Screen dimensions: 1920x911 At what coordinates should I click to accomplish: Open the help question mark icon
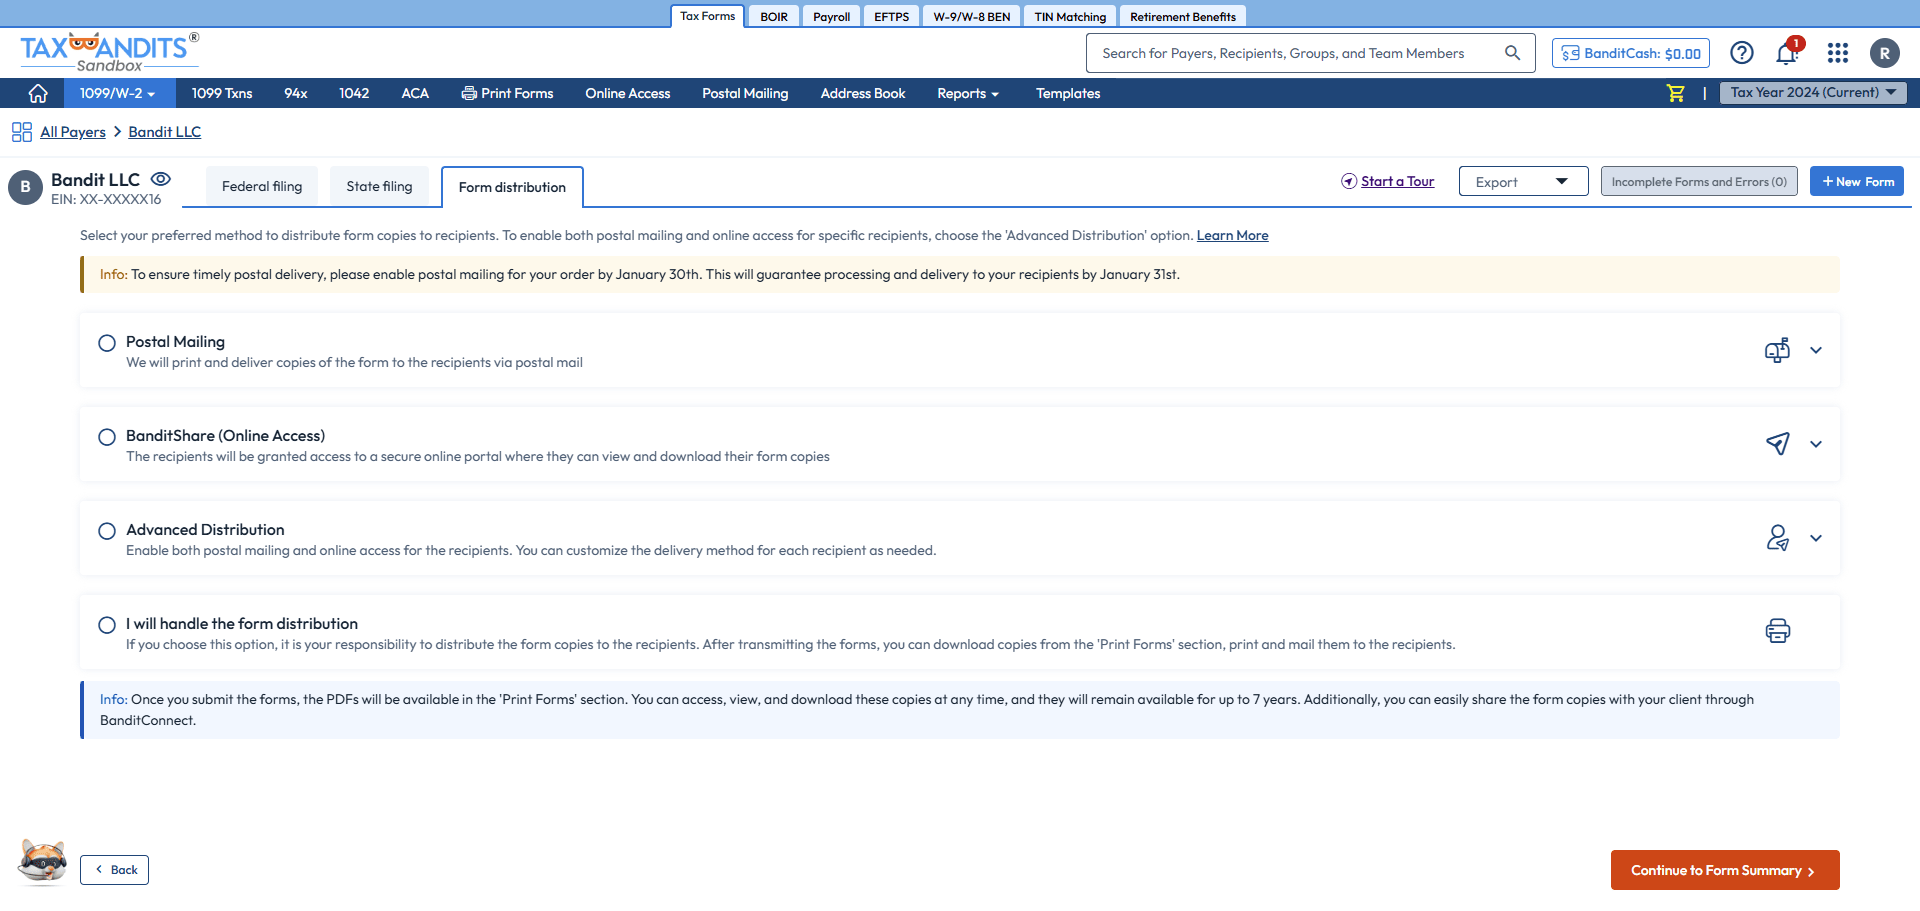pos(1742,53)
